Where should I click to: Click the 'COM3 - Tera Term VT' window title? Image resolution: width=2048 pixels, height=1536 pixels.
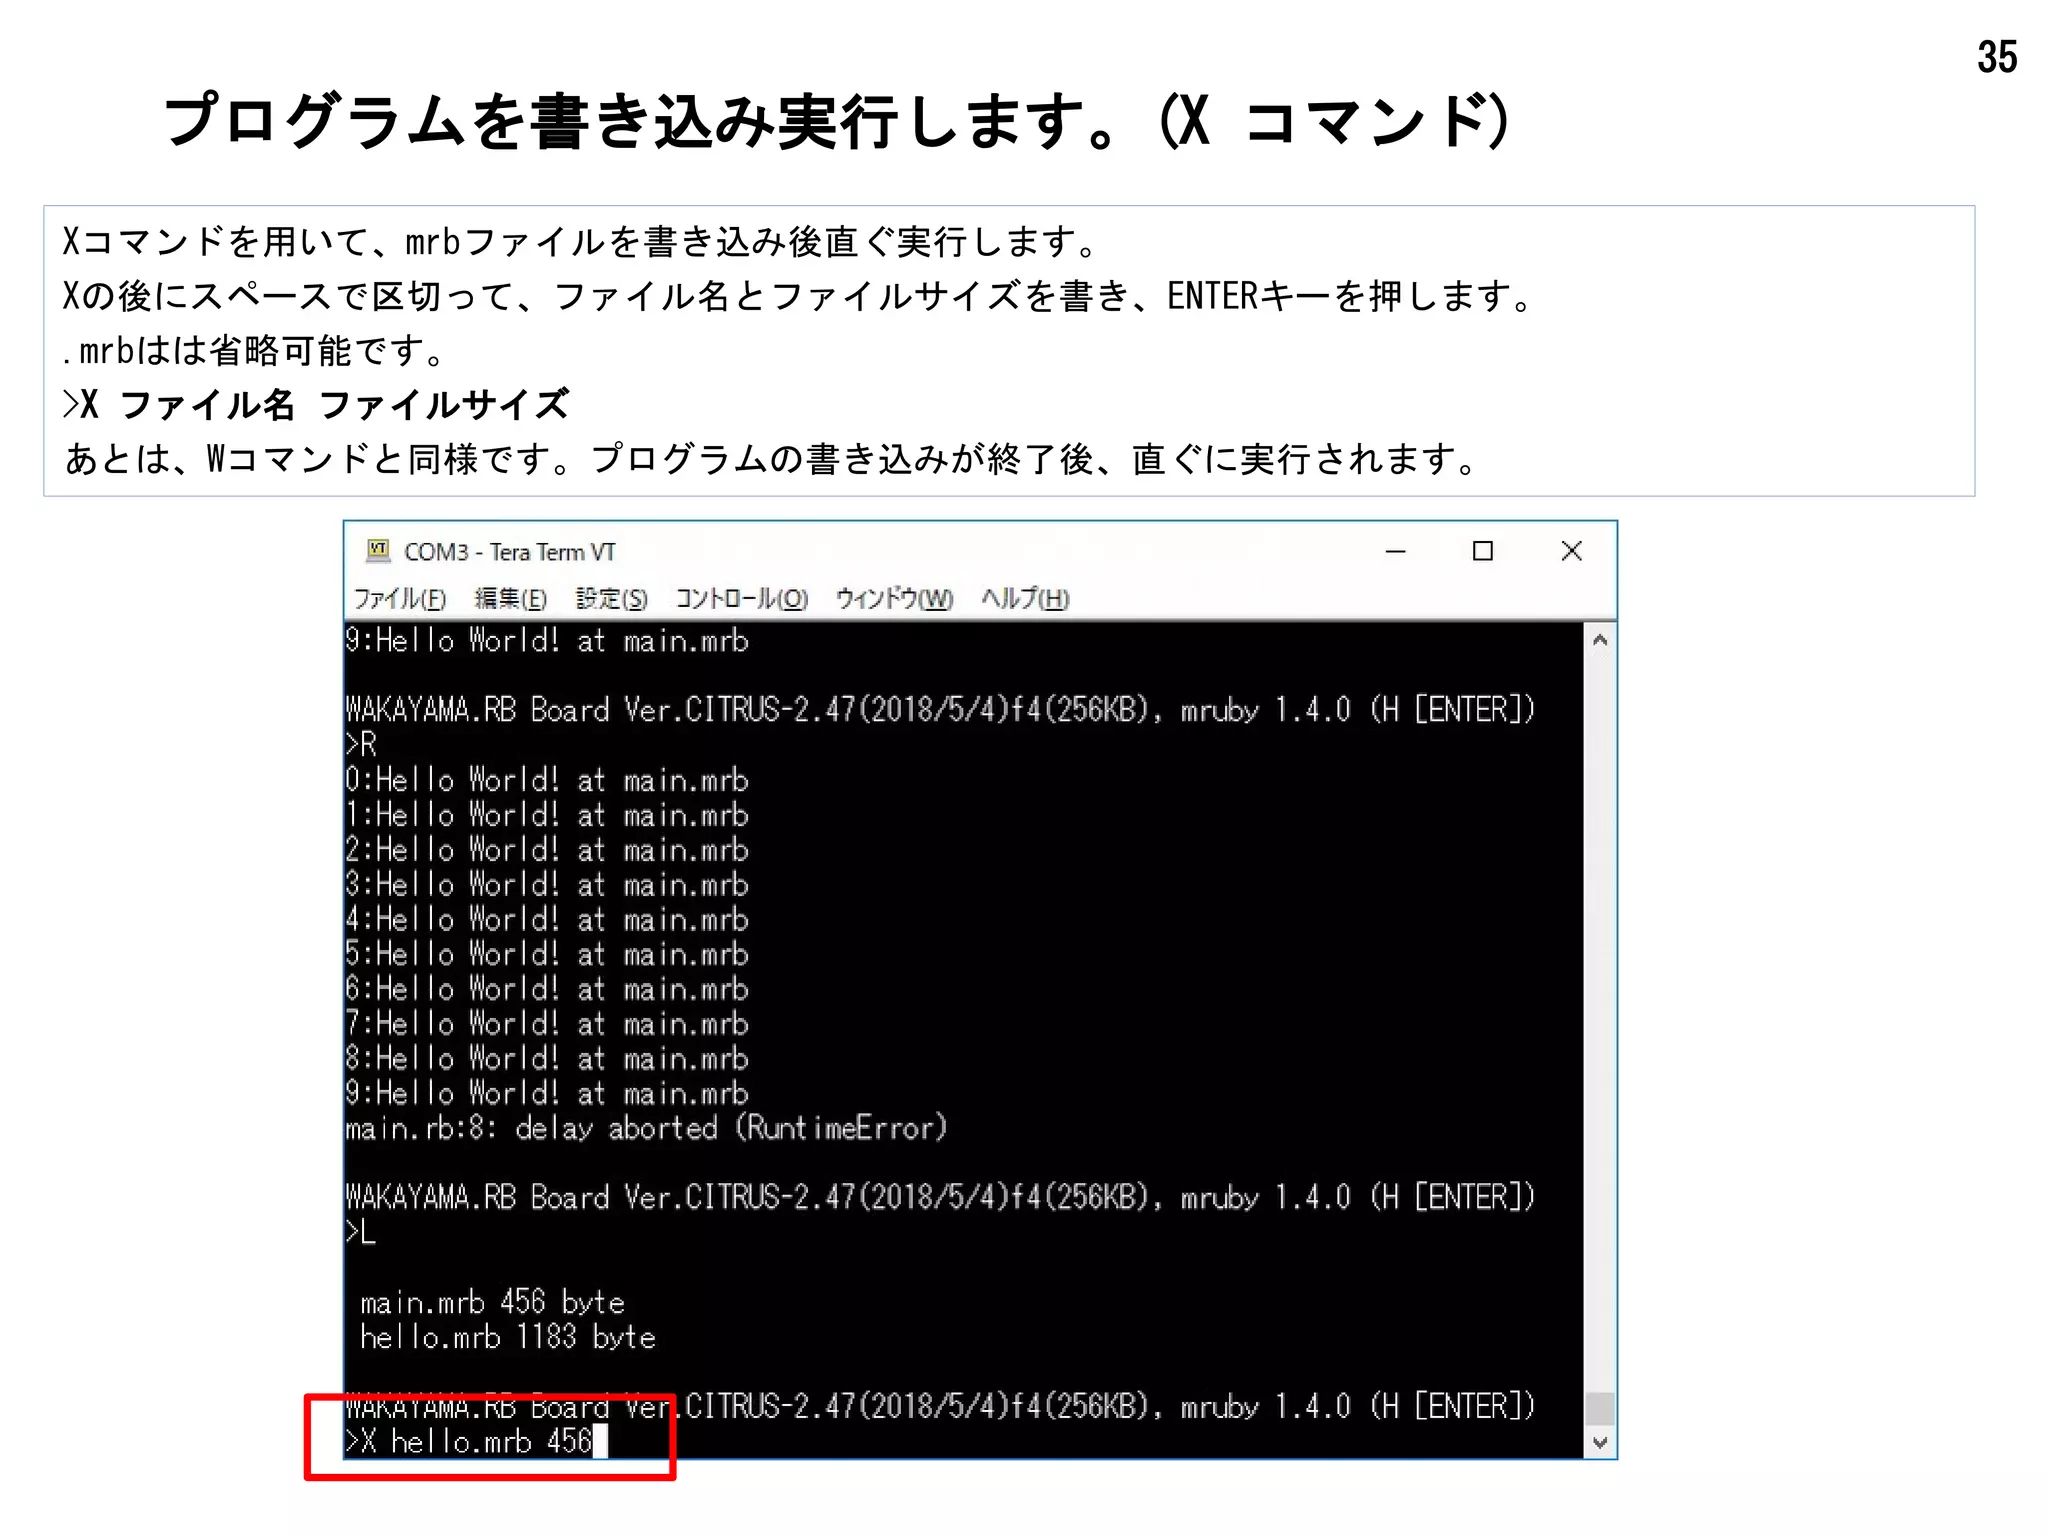[510, 552]
